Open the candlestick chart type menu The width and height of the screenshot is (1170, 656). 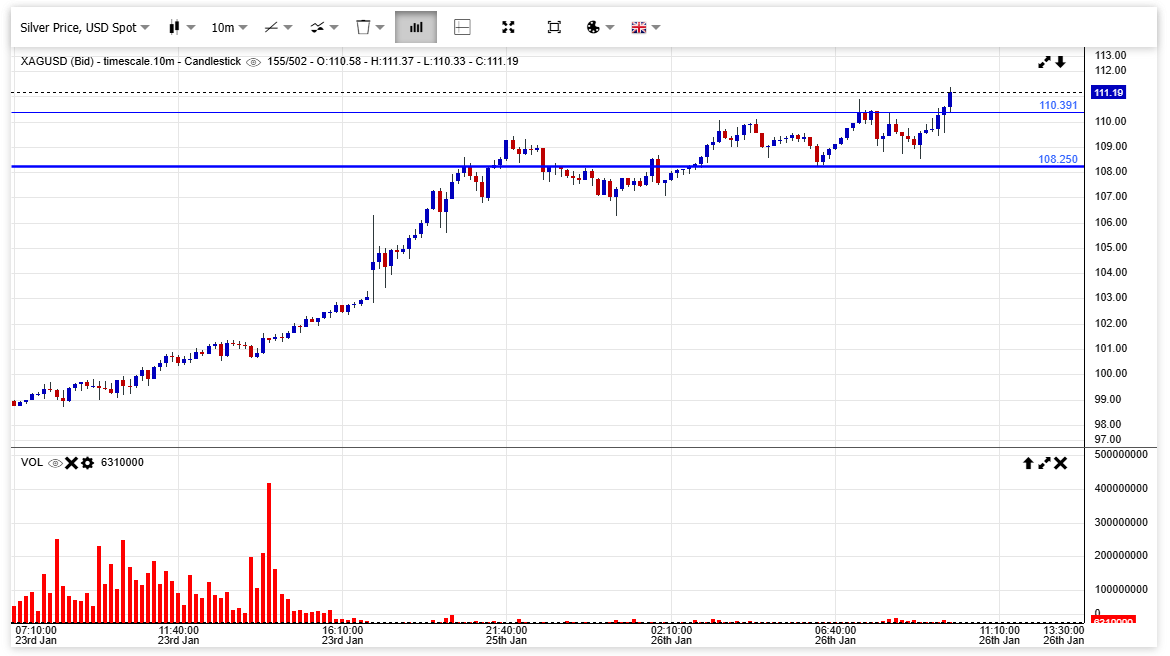[x=181, y=27]
